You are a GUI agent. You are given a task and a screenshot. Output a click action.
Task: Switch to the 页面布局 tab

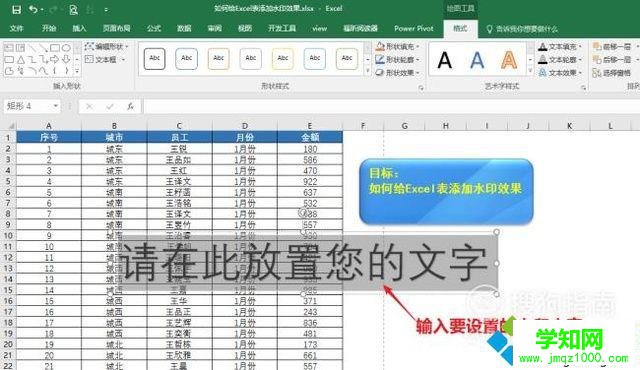116,29
